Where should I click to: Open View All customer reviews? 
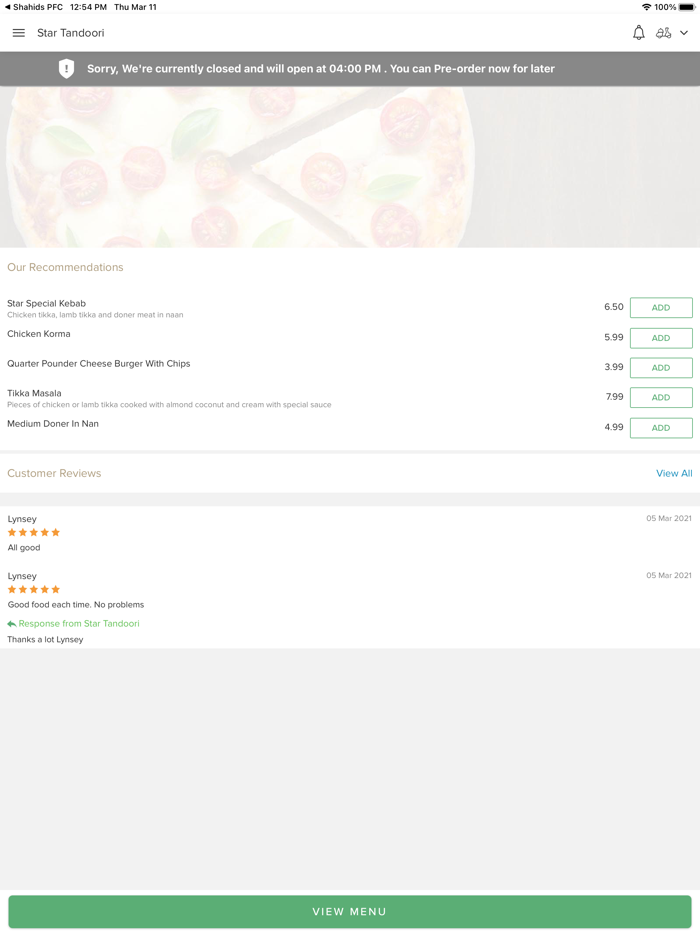(674, 473)
